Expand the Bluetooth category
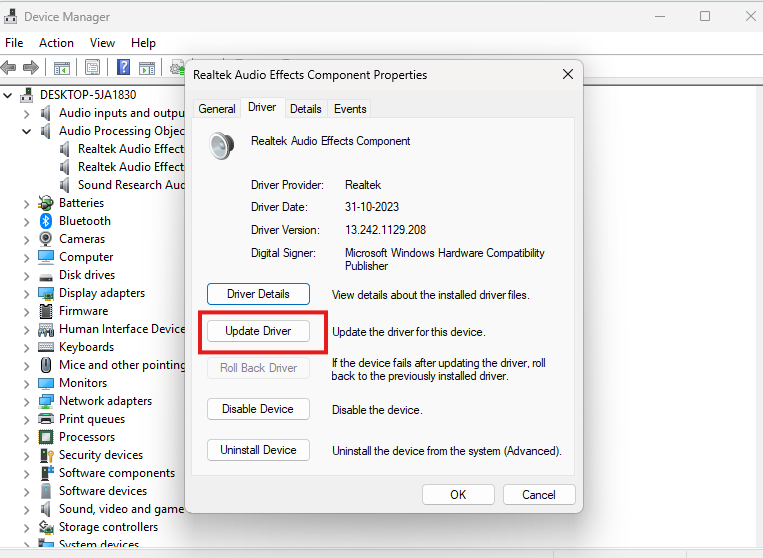The height and width of the screenshot is (558, 763). pyautogui.click(x=26, y=222)
